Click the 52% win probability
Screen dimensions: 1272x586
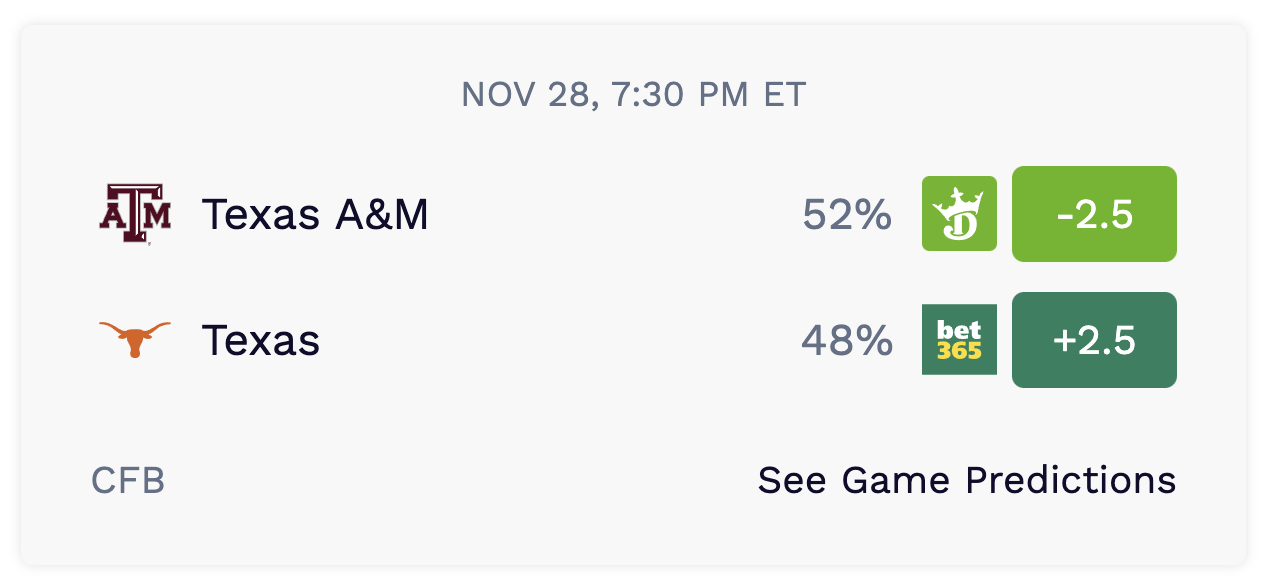[847, 214]
